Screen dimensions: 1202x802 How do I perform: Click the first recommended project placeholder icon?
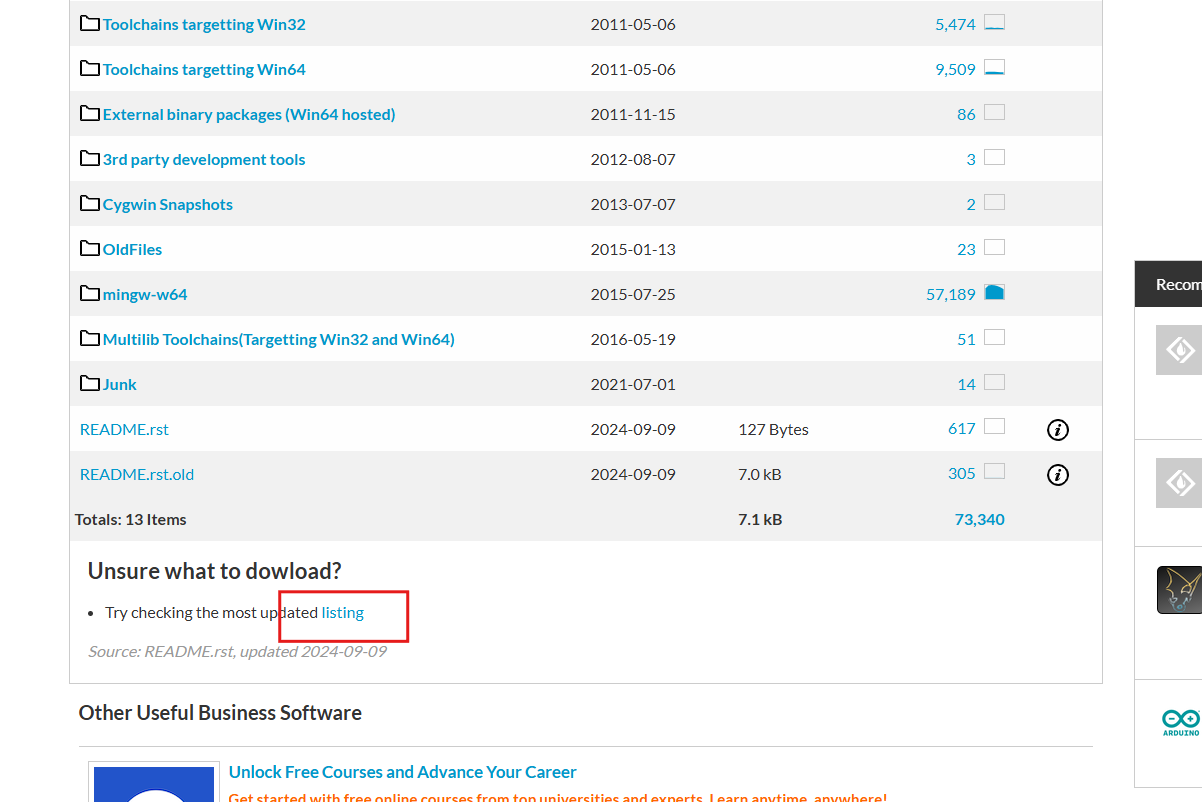click(1179, 350)
